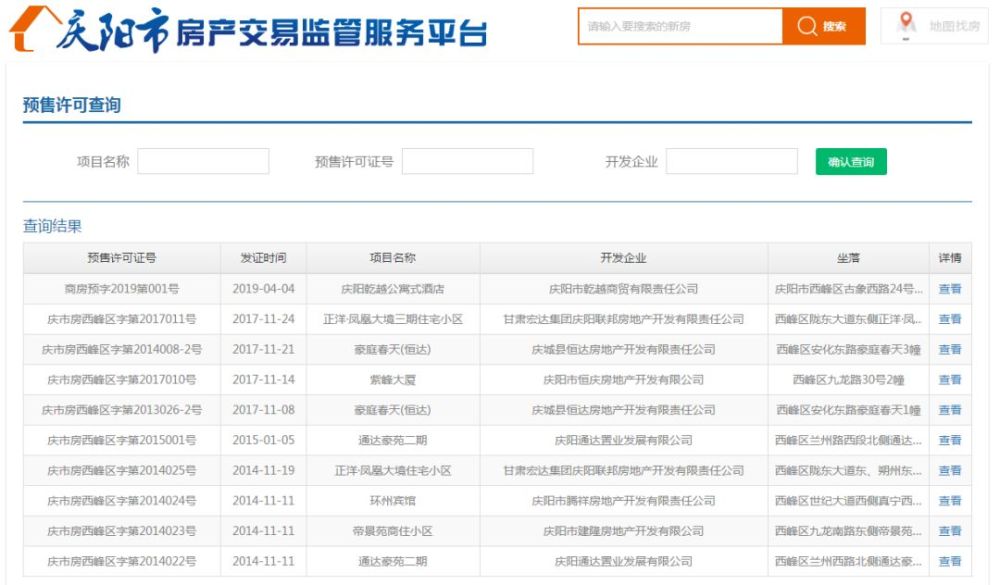The width and height of the screenshot is (1000, 585).
Task: Open 查看 for the 2017-11-21 豪庭春天 row
Action: 950,350
